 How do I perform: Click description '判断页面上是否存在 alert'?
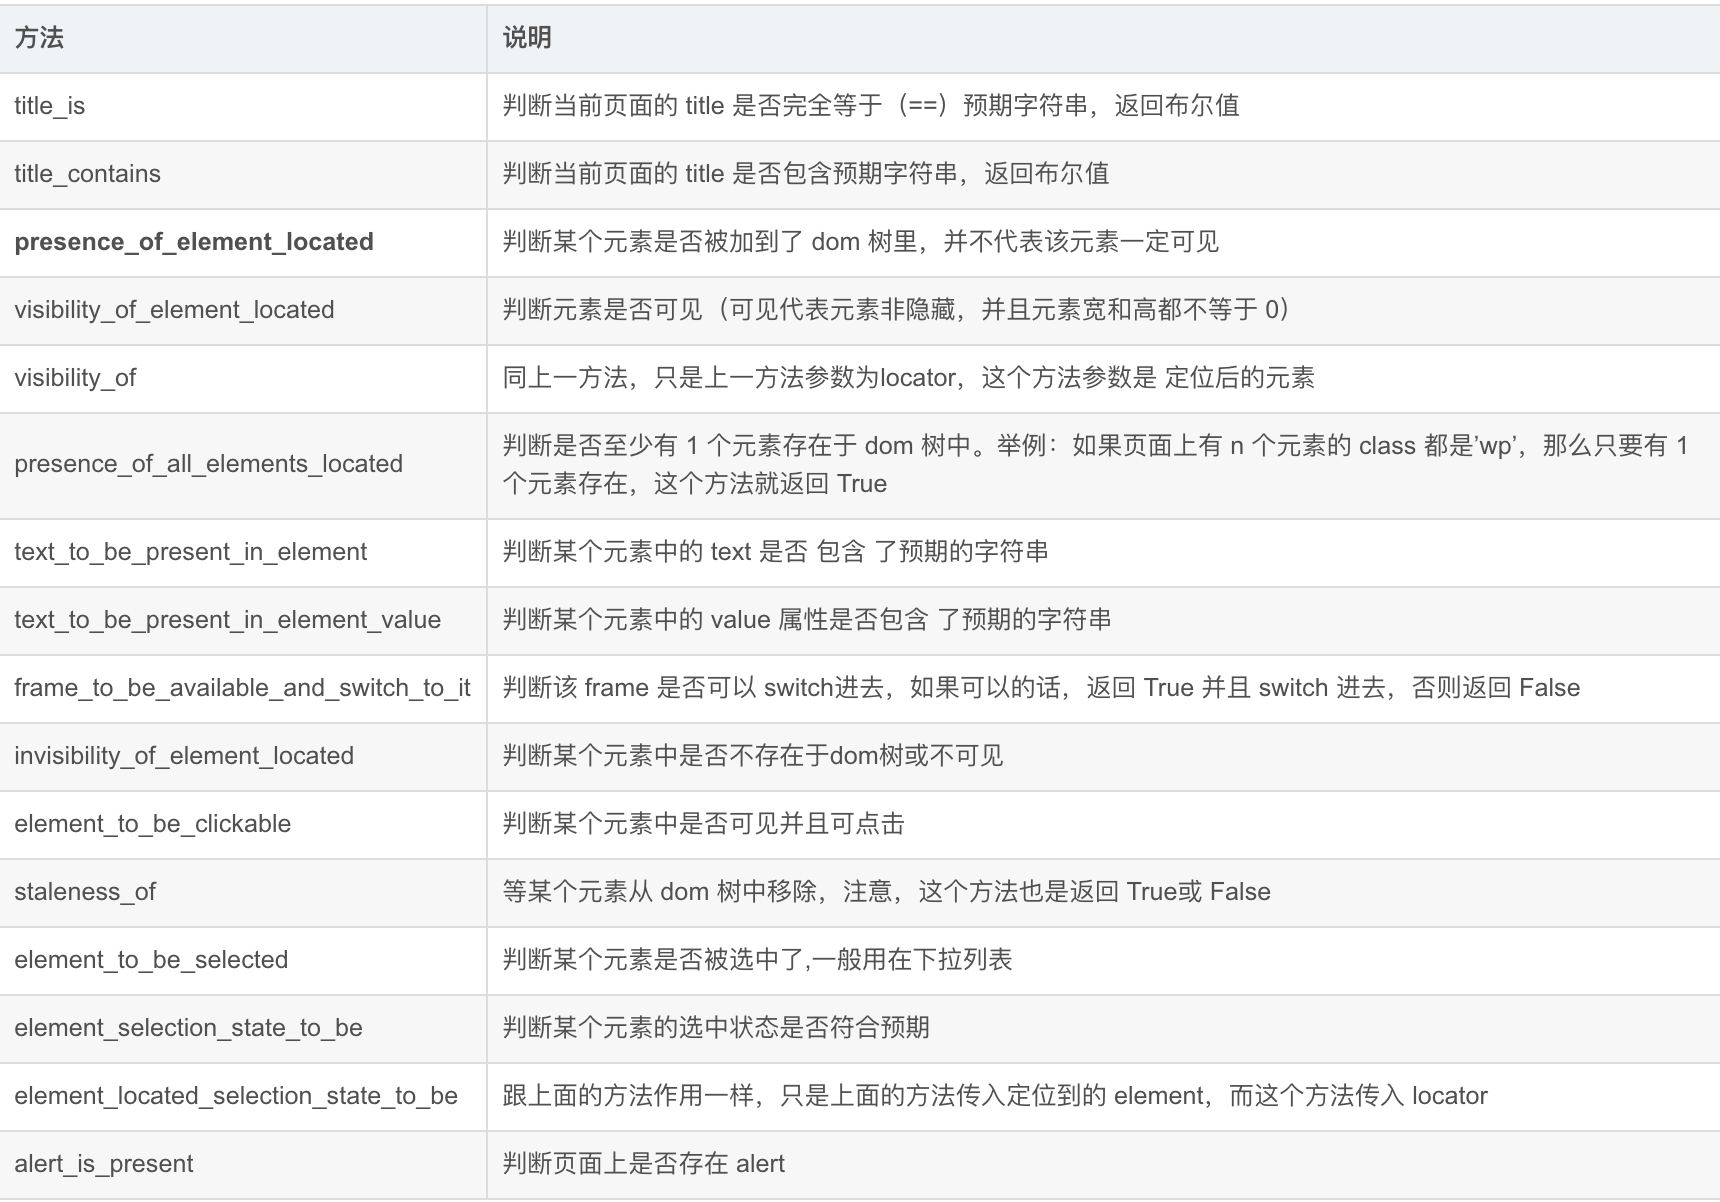click(643, 1164)
